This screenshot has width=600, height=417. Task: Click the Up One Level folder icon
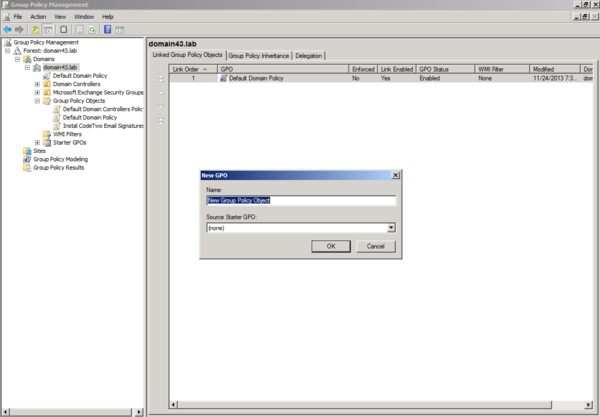(x=35, y=29)
